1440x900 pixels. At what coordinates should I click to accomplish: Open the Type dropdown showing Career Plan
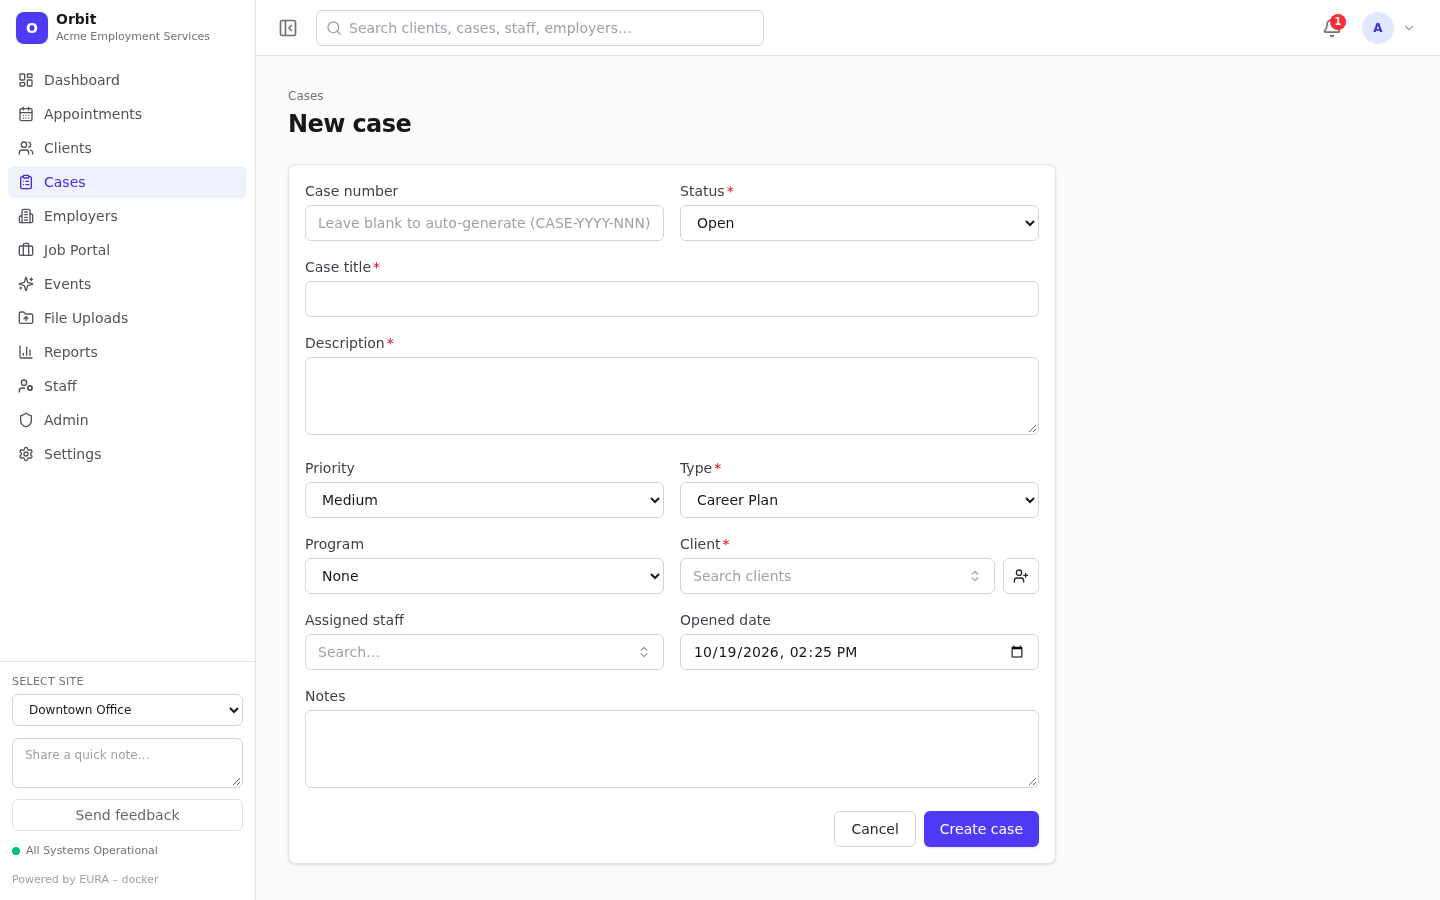[x=859, y=500]
